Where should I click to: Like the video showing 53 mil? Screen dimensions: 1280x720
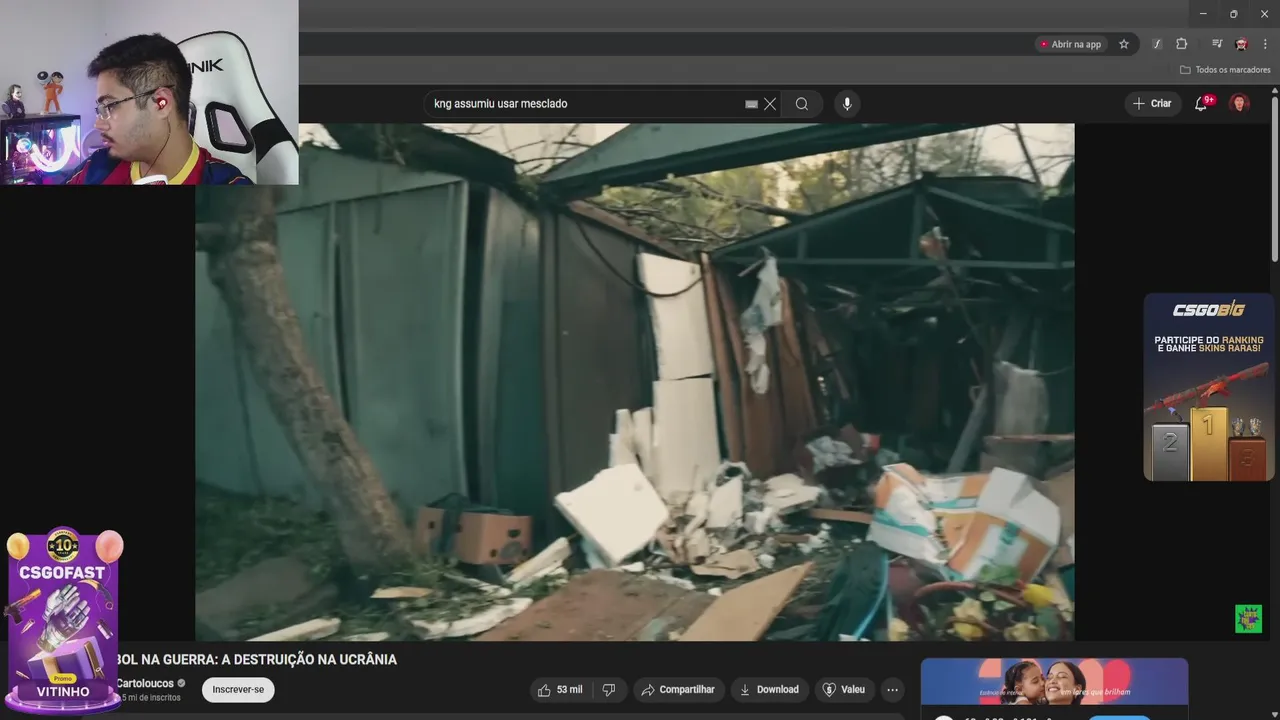560,690
